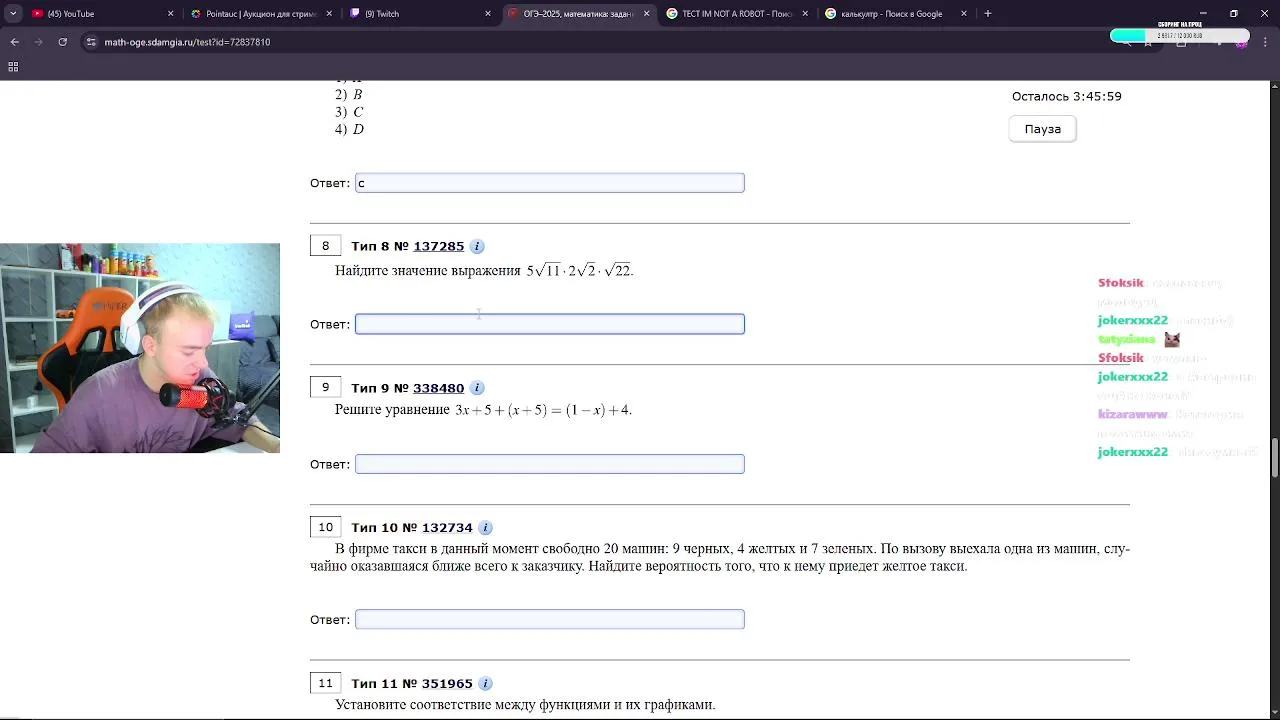Click the heading 'Тип 10'
Screen dimensions: 1280x720
click(x=375, y=528)
